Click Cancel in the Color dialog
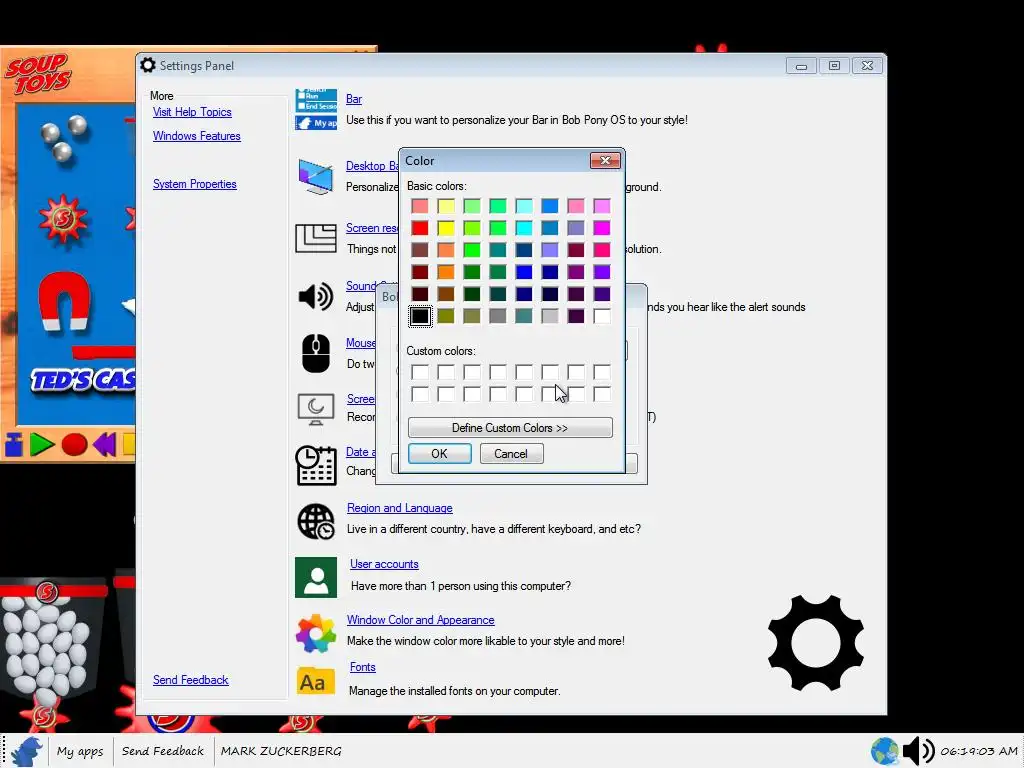Image resolution: width=1024 pixels, height=768 pixels. [511, 454]
